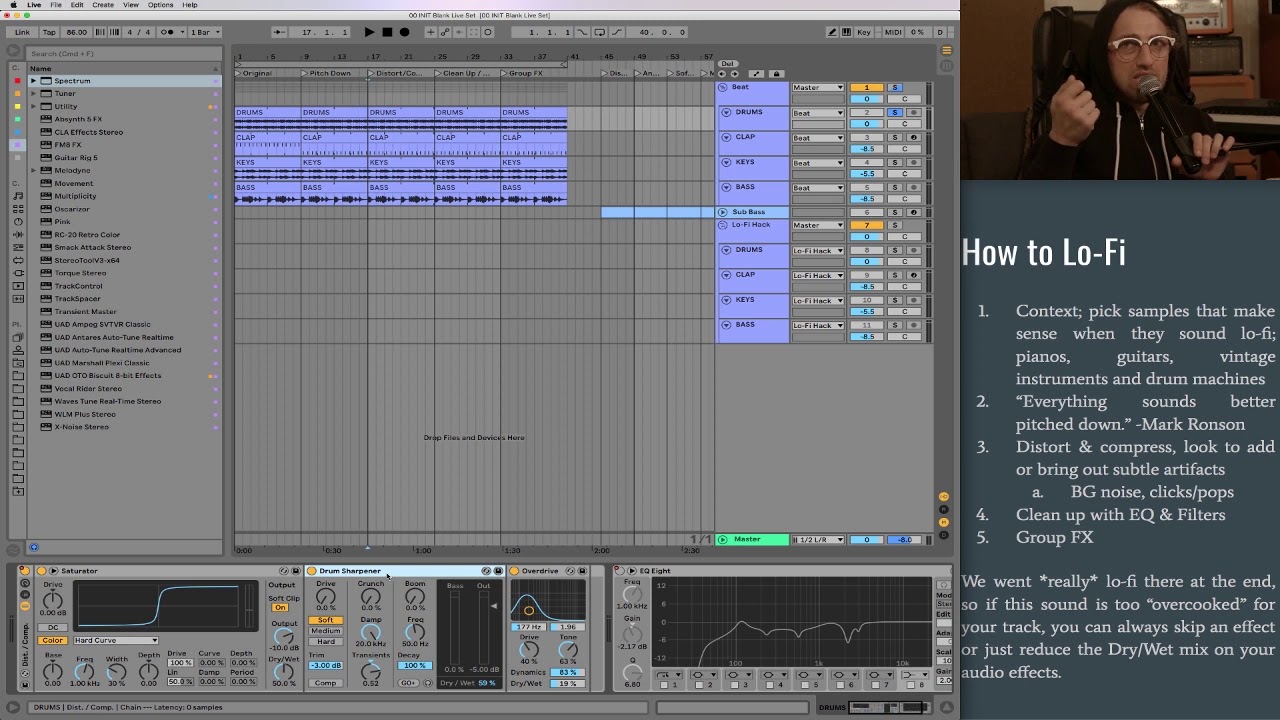Adjust the EQ Eight Gain knob
This screenshot has height=720, width=1280.
click(631, 633)
